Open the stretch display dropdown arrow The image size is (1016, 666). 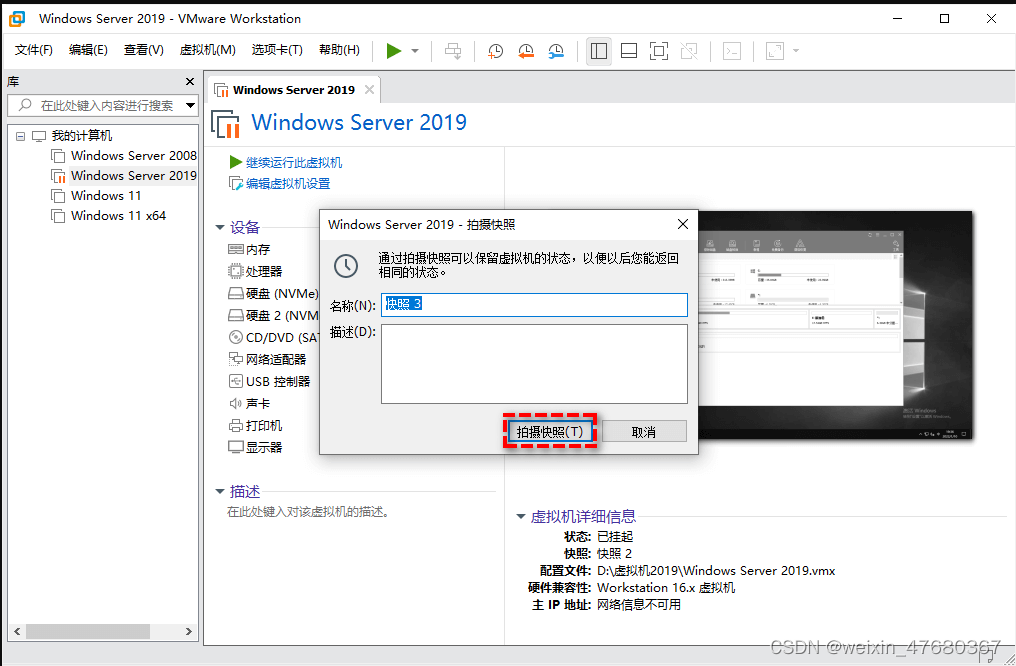pyautogui.click(x=796, y=51)
